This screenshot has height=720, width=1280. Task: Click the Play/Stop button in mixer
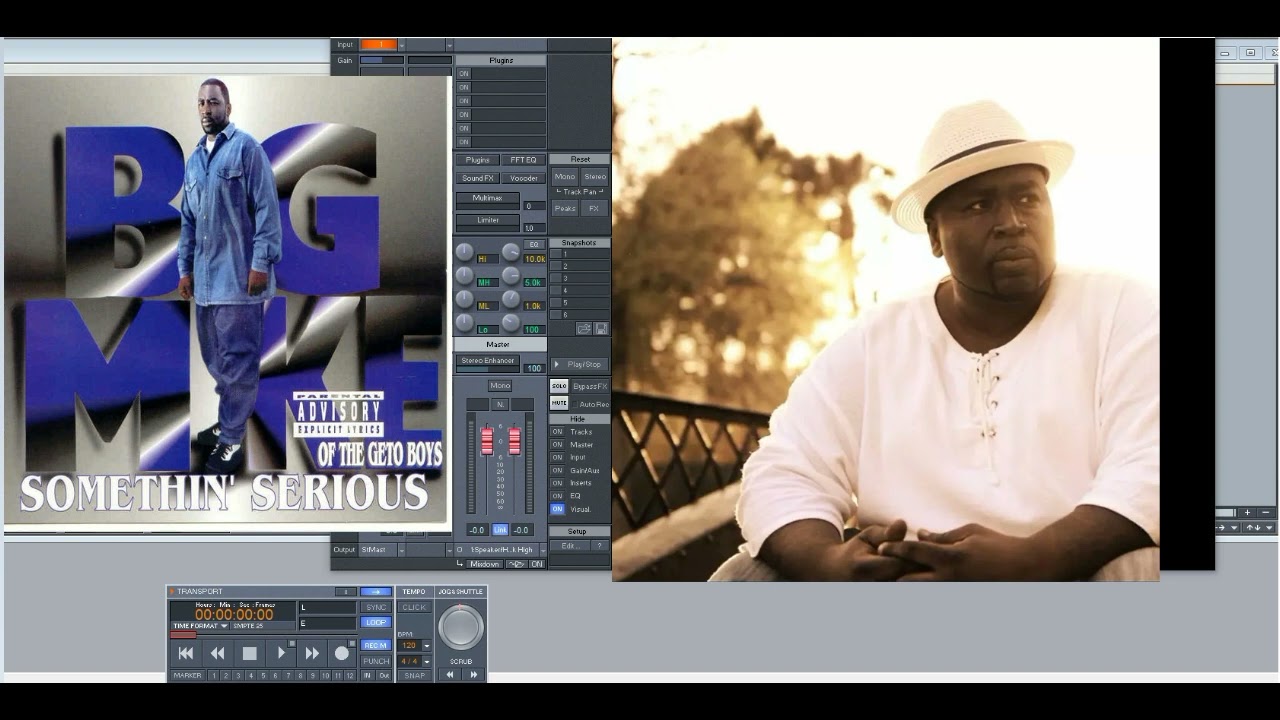[x=579, y=365]
